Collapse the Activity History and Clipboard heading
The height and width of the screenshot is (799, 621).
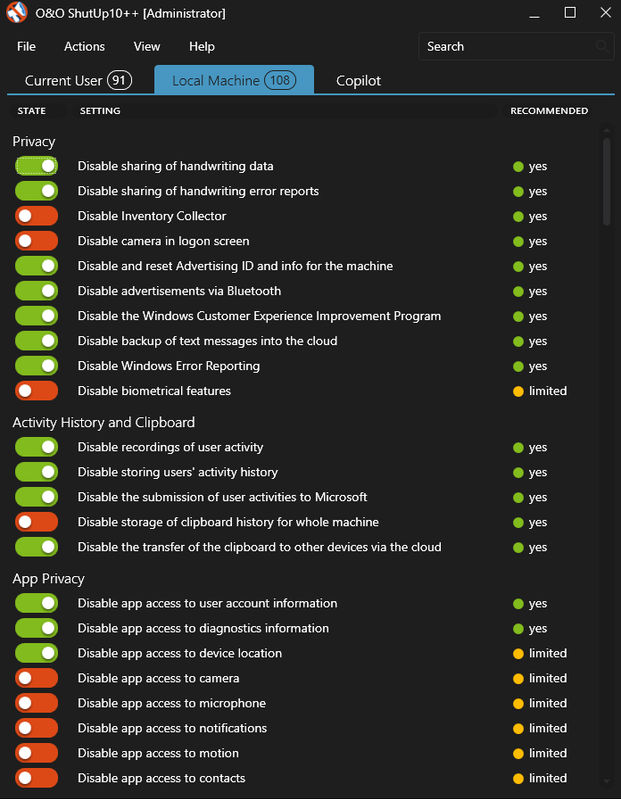click(103, 422)
